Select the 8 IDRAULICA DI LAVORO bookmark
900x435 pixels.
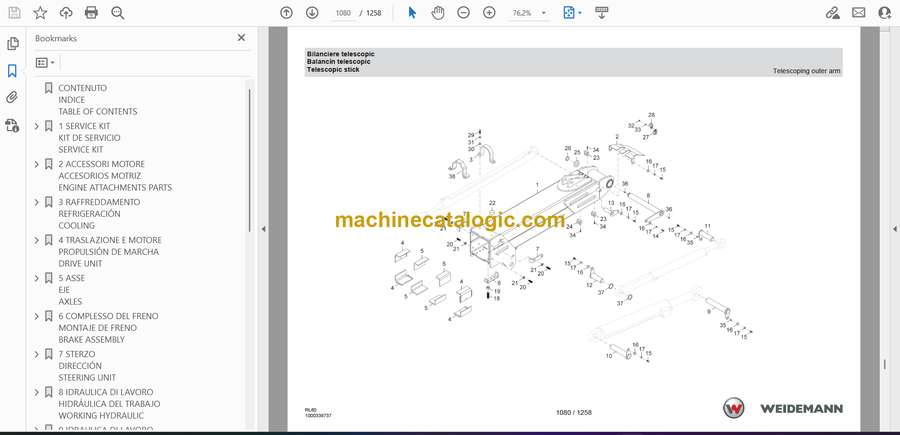pos(109,403)
